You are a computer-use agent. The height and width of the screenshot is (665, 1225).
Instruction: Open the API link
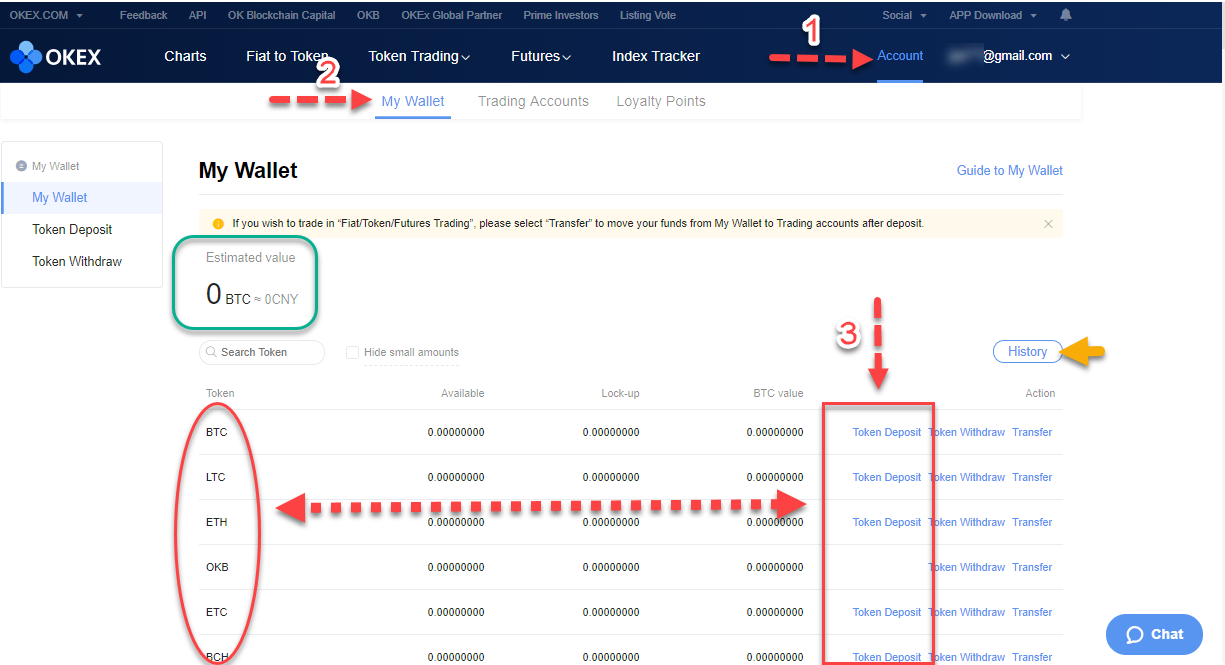click(198, 15)
